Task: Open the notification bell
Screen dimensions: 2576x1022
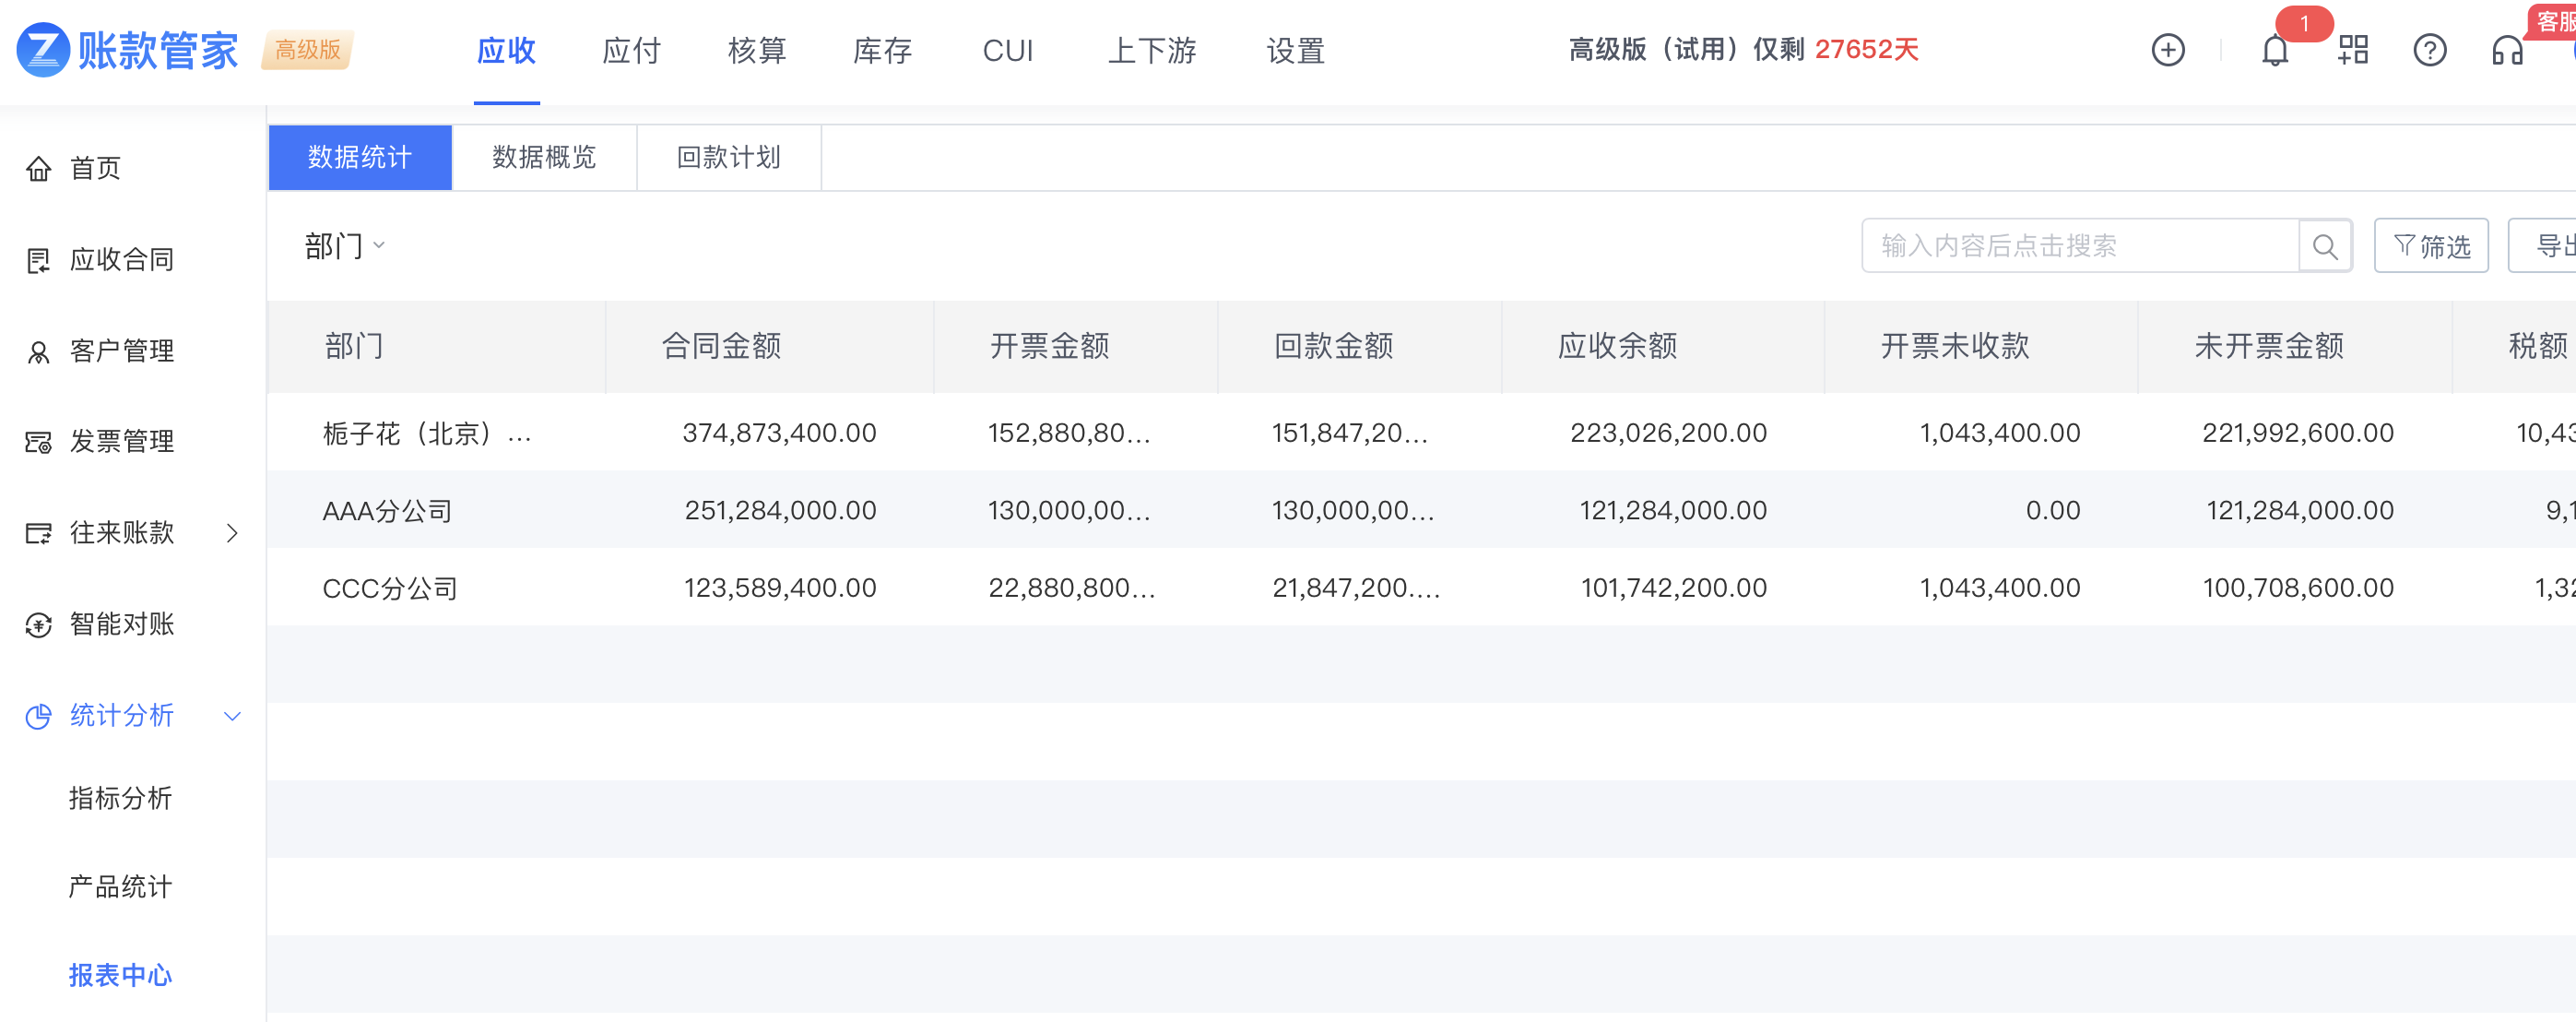Action: pyautogui.click(x=2274, y=50)
